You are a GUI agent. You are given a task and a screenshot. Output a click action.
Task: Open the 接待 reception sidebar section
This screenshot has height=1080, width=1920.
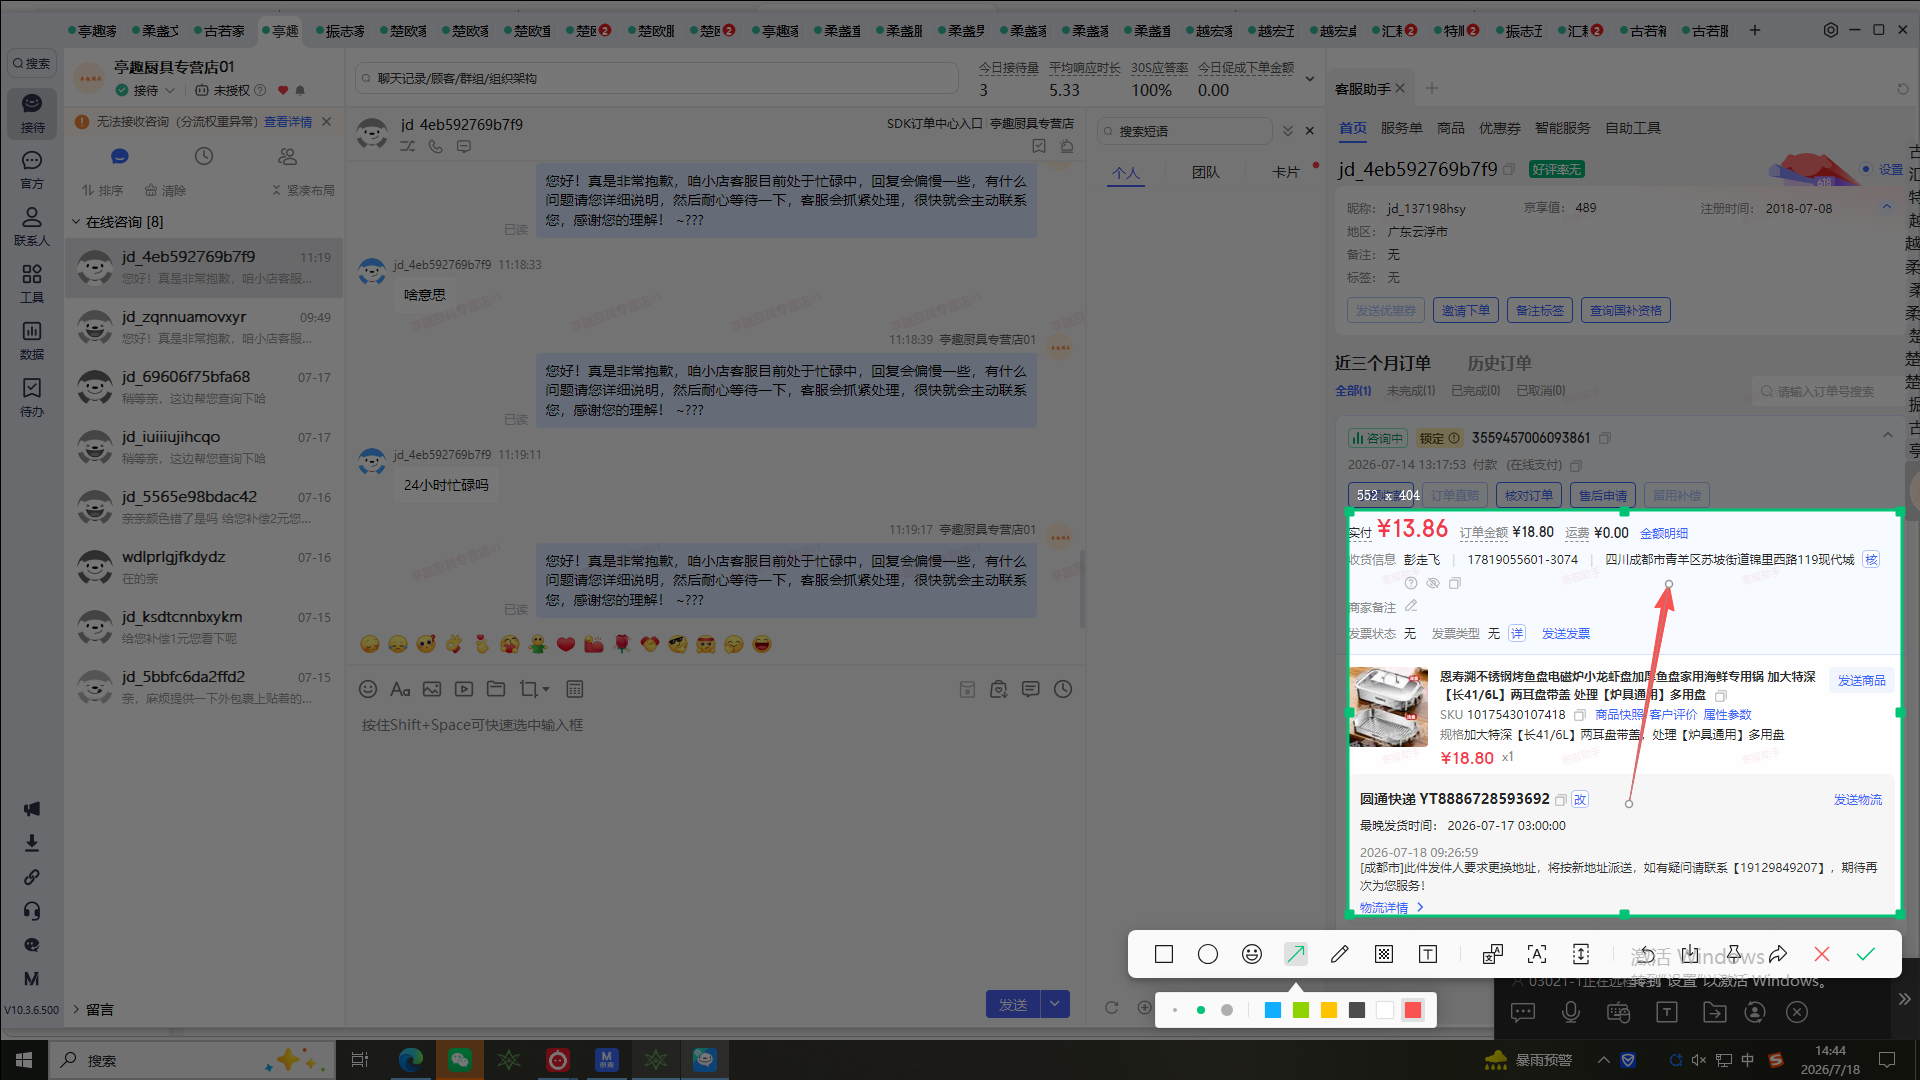[32, 113]
